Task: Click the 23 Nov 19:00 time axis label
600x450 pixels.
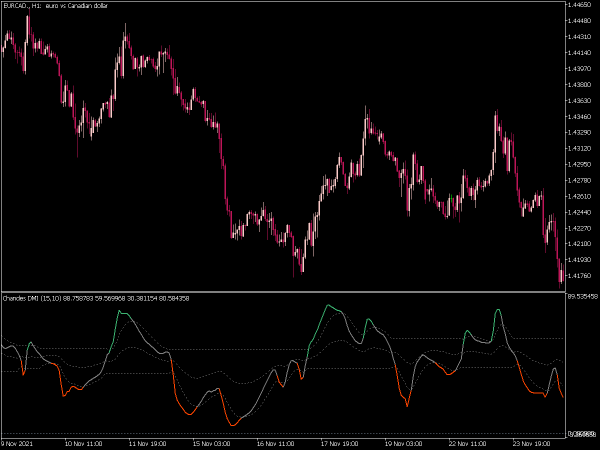Action: tap(532, 444)
